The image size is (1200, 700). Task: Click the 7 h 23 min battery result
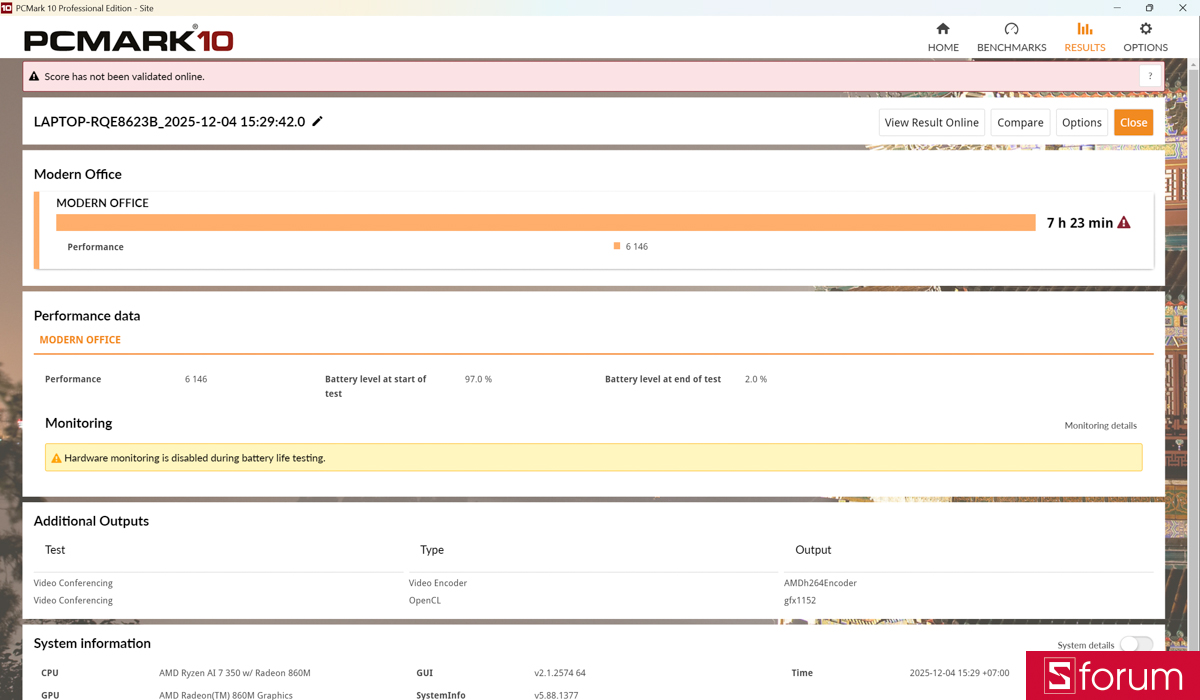pos(1080,222)
